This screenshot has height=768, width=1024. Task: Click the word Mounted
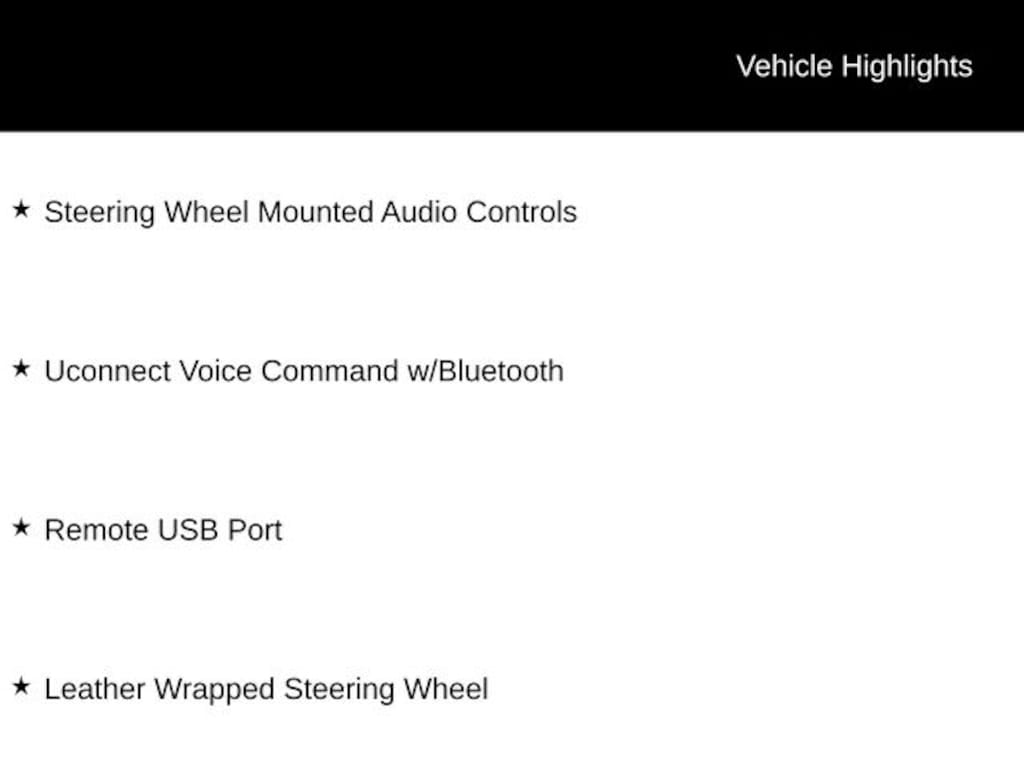[315, 212]
